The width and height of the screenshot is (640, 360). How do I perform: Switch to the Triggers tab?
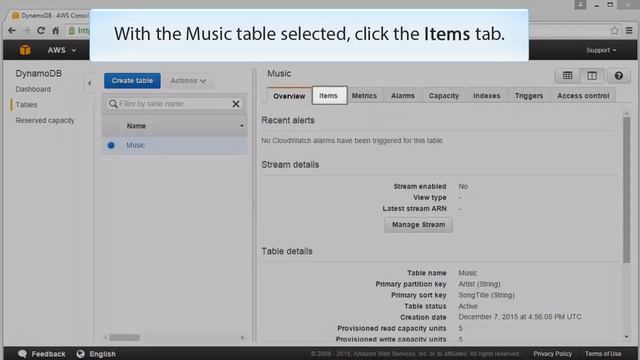[529, 96]
